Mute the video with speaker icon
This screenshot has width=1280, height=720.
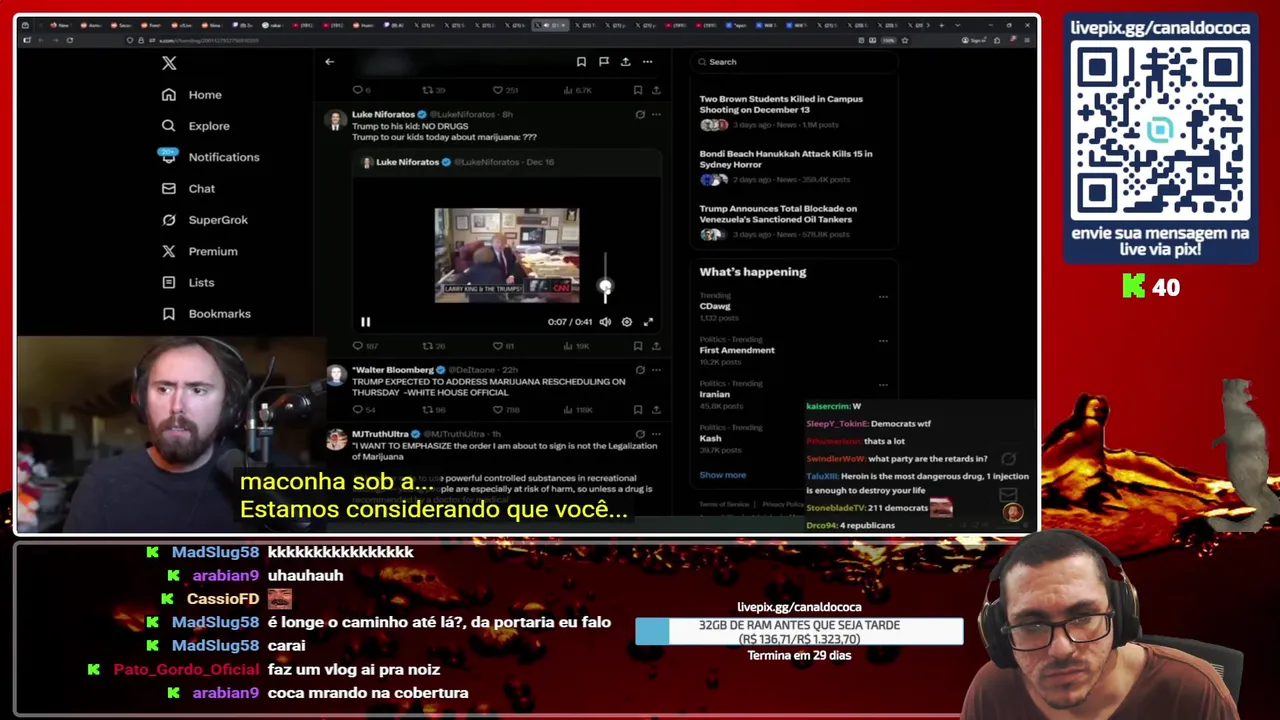pyautogui.click(x=605, y=322)
